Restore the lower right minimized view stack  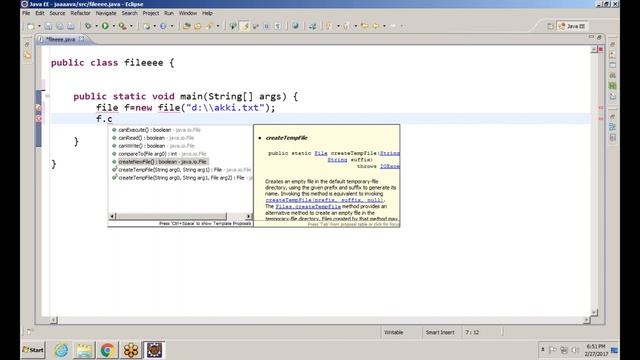pyautogui.click(x=612, y=116)
